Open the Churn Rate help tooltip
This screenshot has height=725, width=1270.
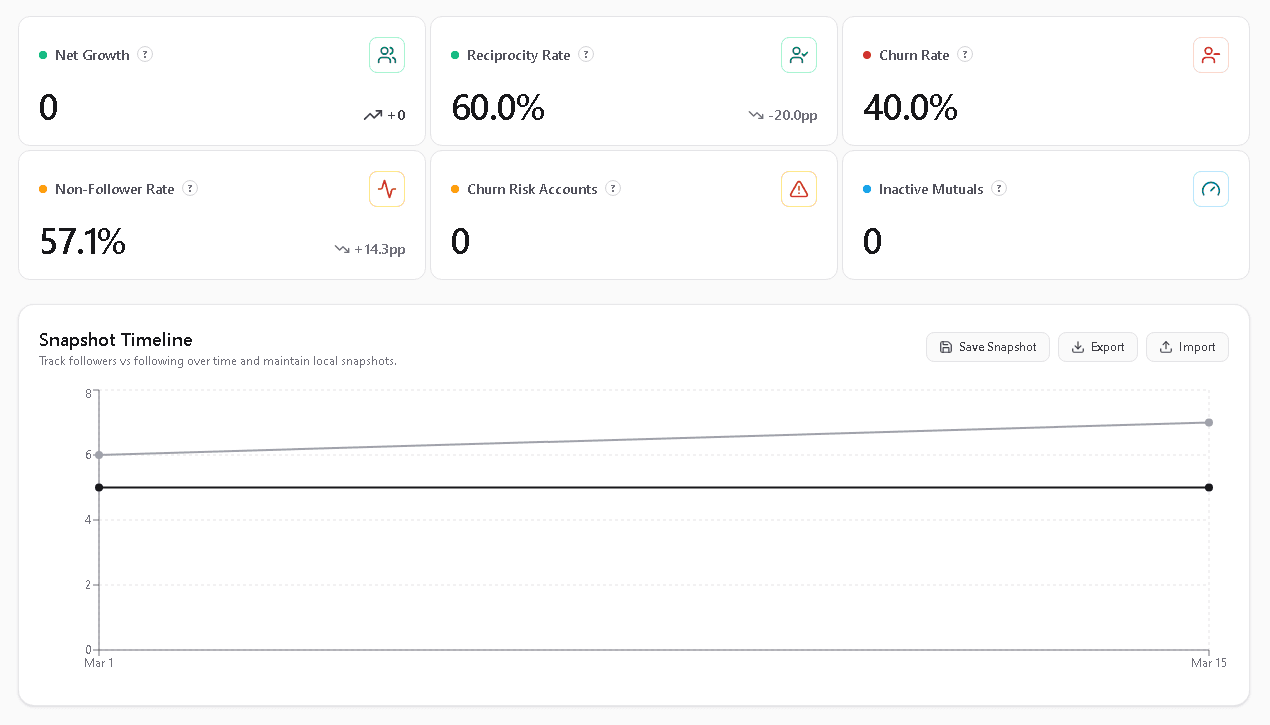coord(965,55)
